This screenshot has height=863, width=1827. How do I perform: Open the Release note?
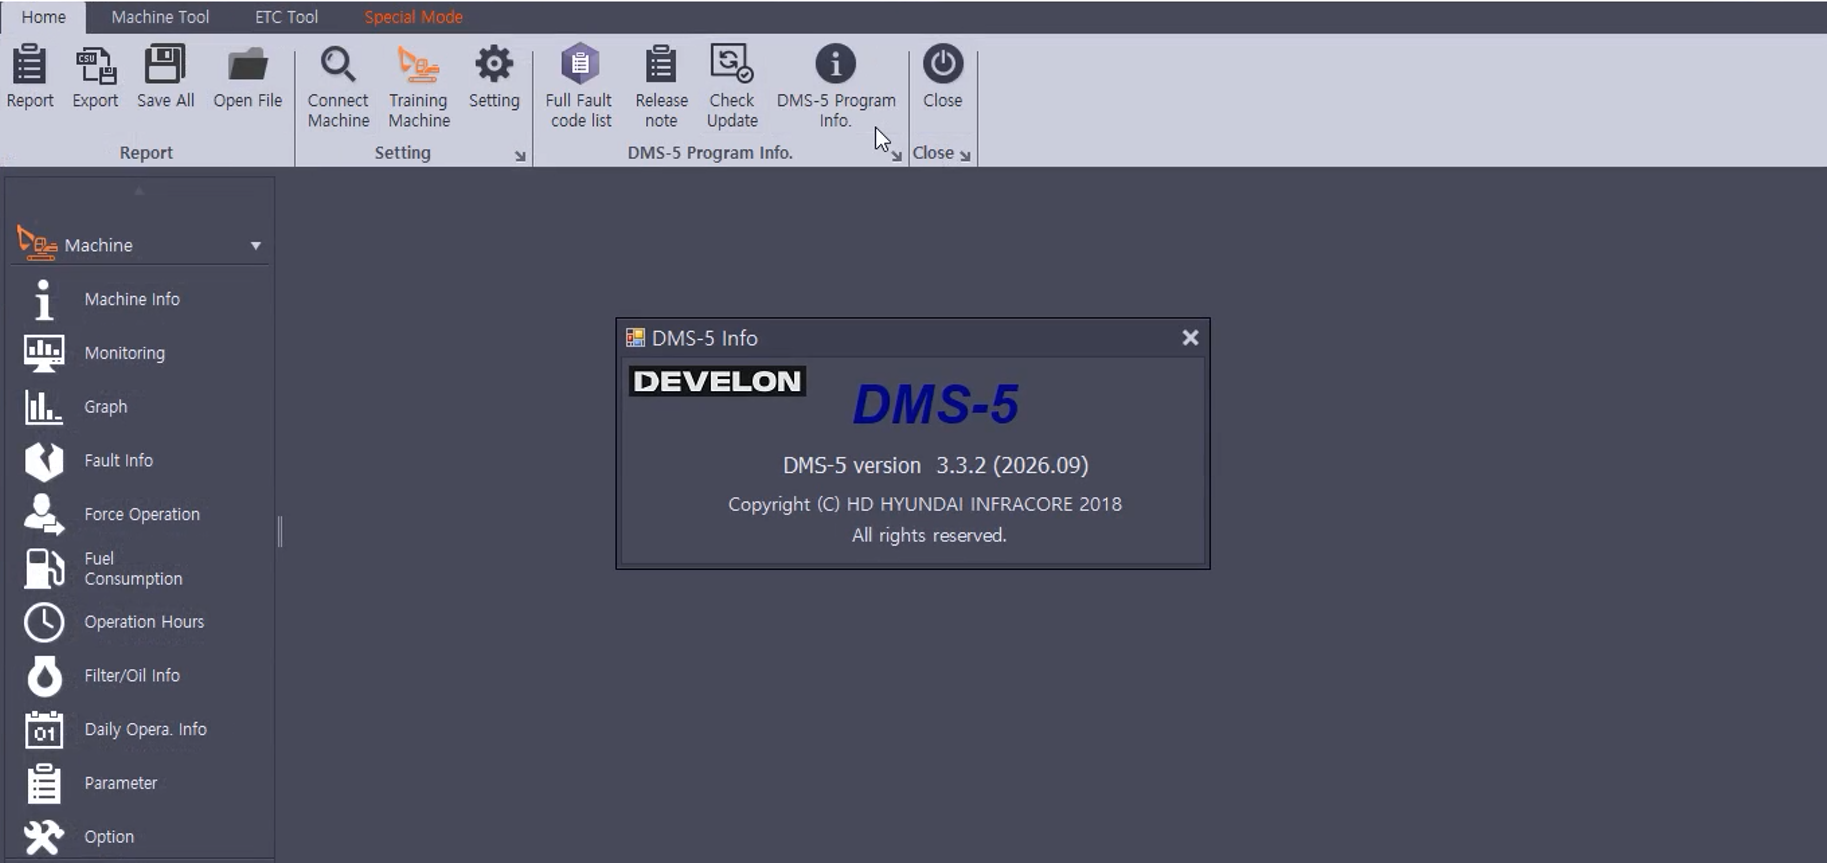661,87
